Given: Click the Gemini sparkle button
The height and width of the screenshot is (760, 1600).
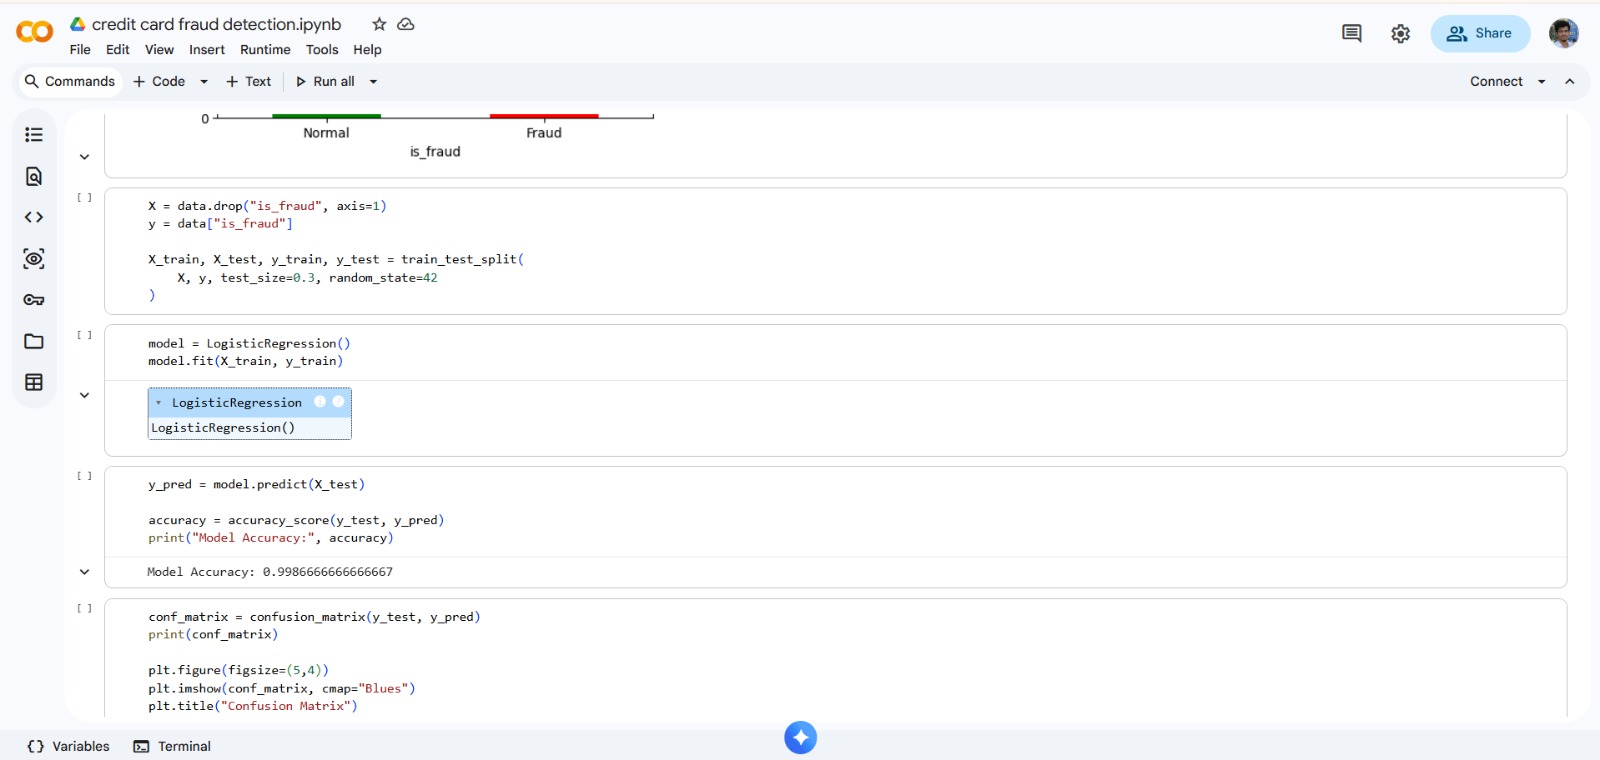Looking at the screenshot, I should coord(800,738).
